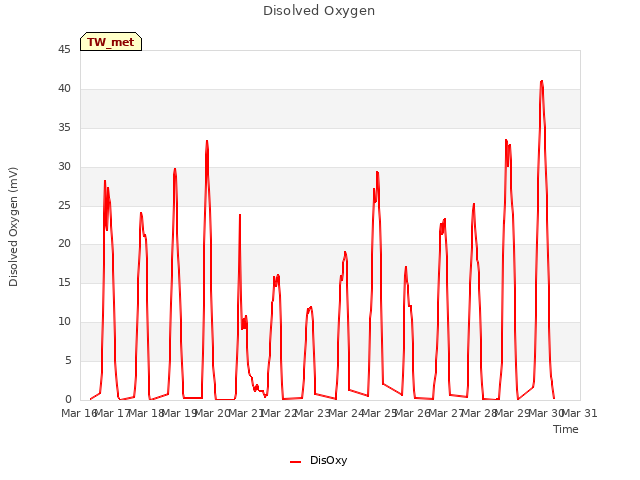Click the Mar 31 x-axis label
The width and height of the screenshot is (640, 480).
580,413
